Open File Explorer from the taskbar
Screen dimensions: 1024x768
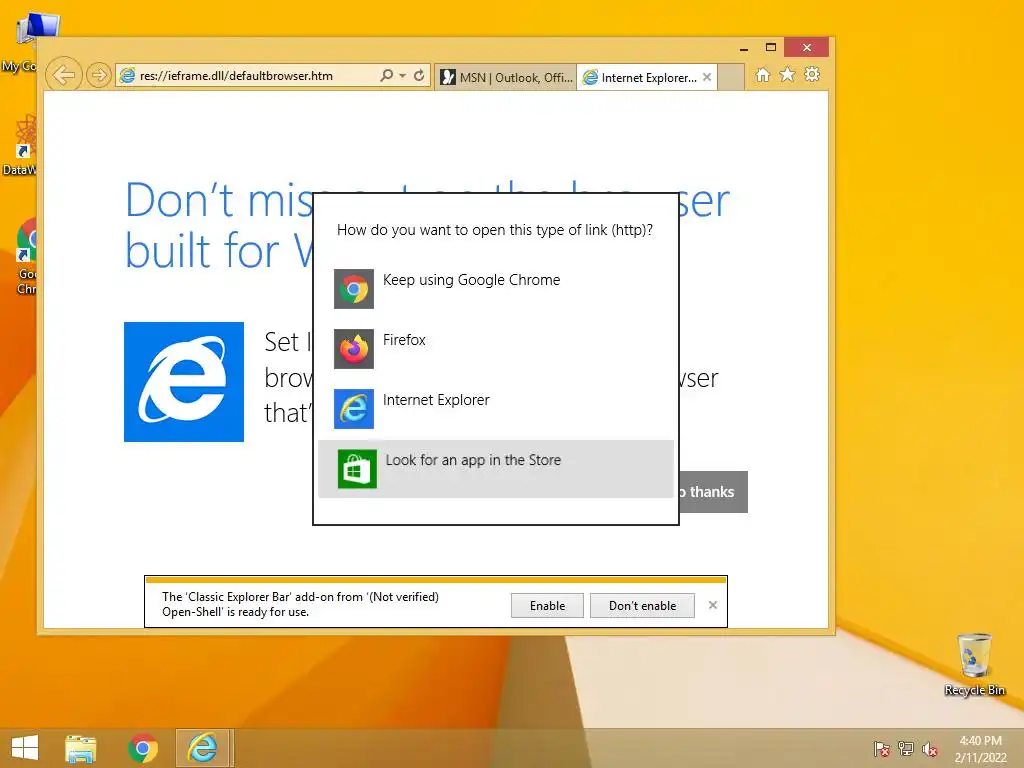(x=81, y=748)
